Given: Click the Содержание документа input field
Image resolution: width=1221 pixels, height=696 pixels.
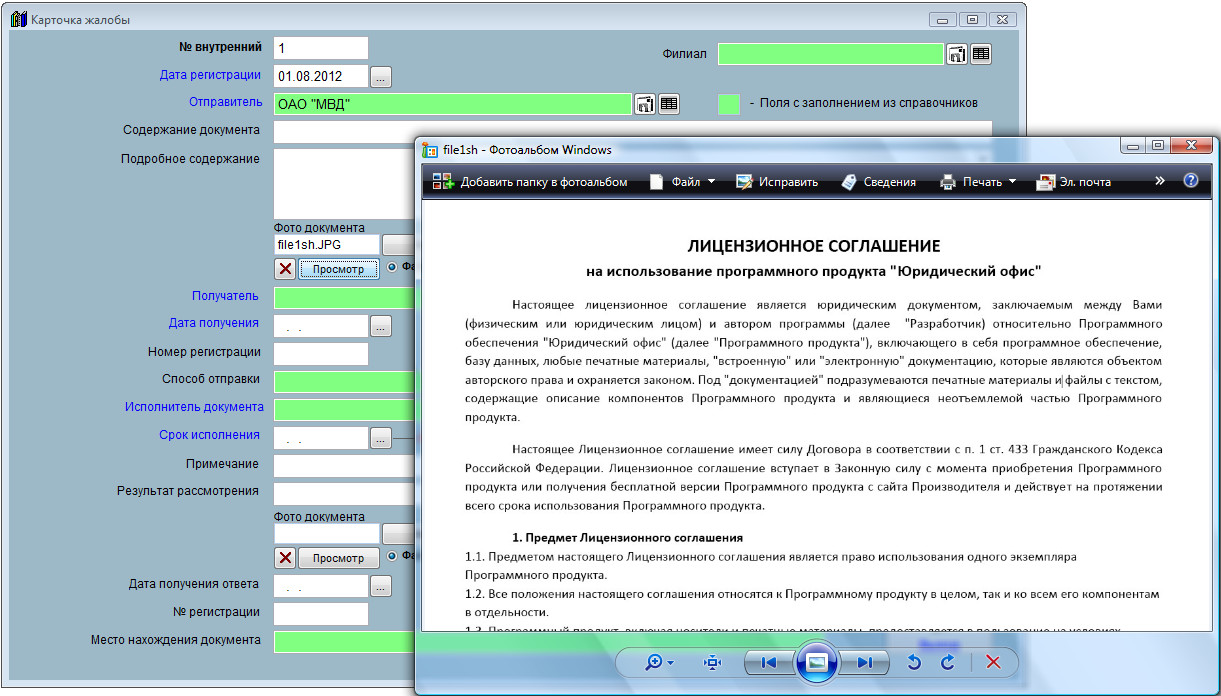Looking at the screenshot, I should point(632,131).
